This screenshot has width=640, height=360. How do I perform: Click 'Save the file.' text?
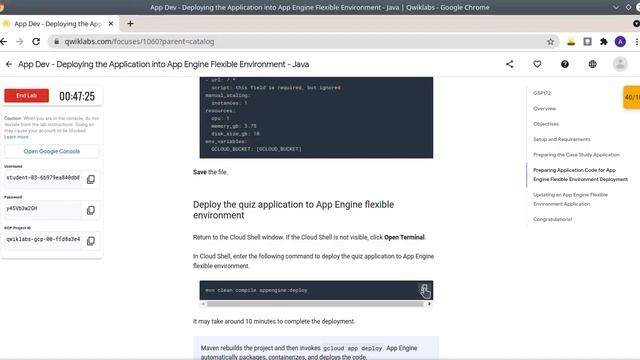click(210, 172)
